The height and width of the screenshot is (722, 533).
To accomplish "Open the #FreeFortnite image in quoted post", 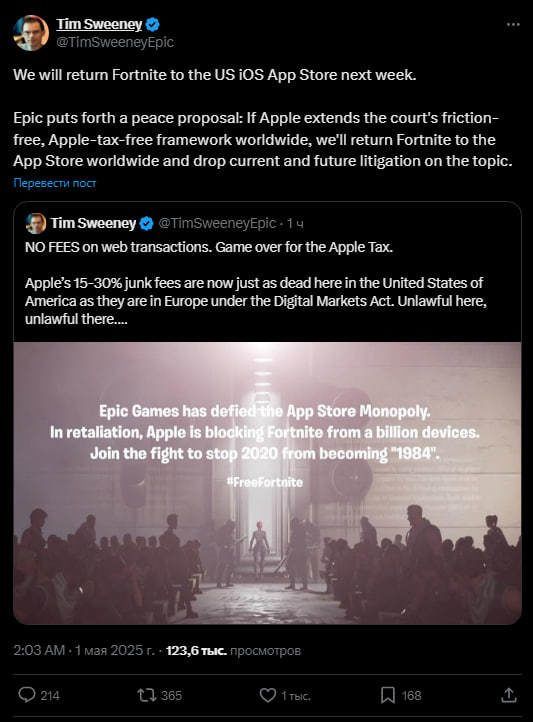I will [267, 483].
